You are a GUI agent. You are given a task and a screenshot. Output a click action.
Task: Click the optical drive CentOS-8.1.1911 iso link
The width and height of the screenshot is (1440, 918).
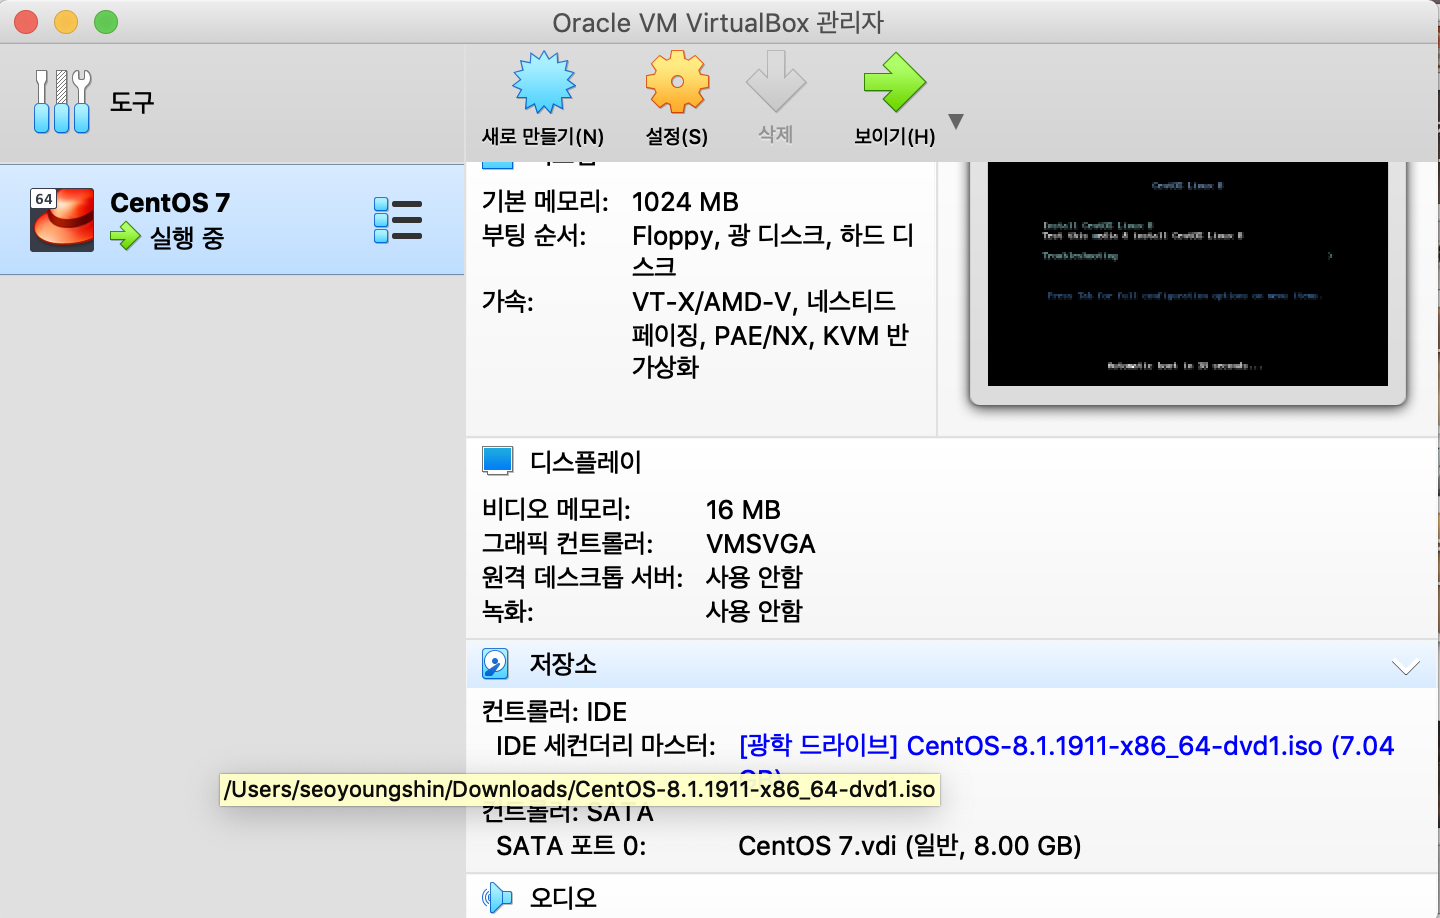[1066, 746]
